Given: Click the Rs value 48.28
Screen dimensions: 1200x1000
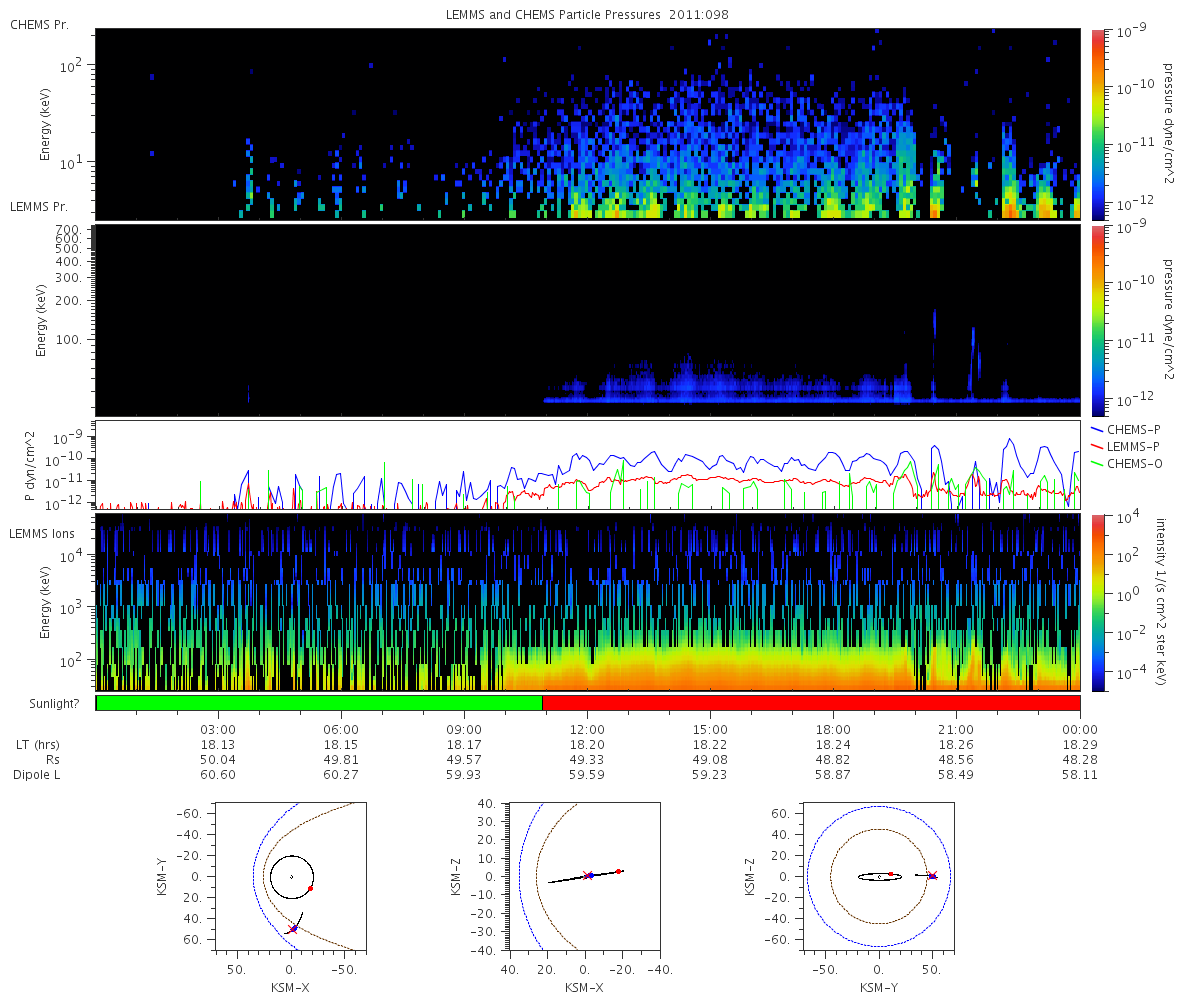Looking at the screenshot, I should click(1080, 760).
